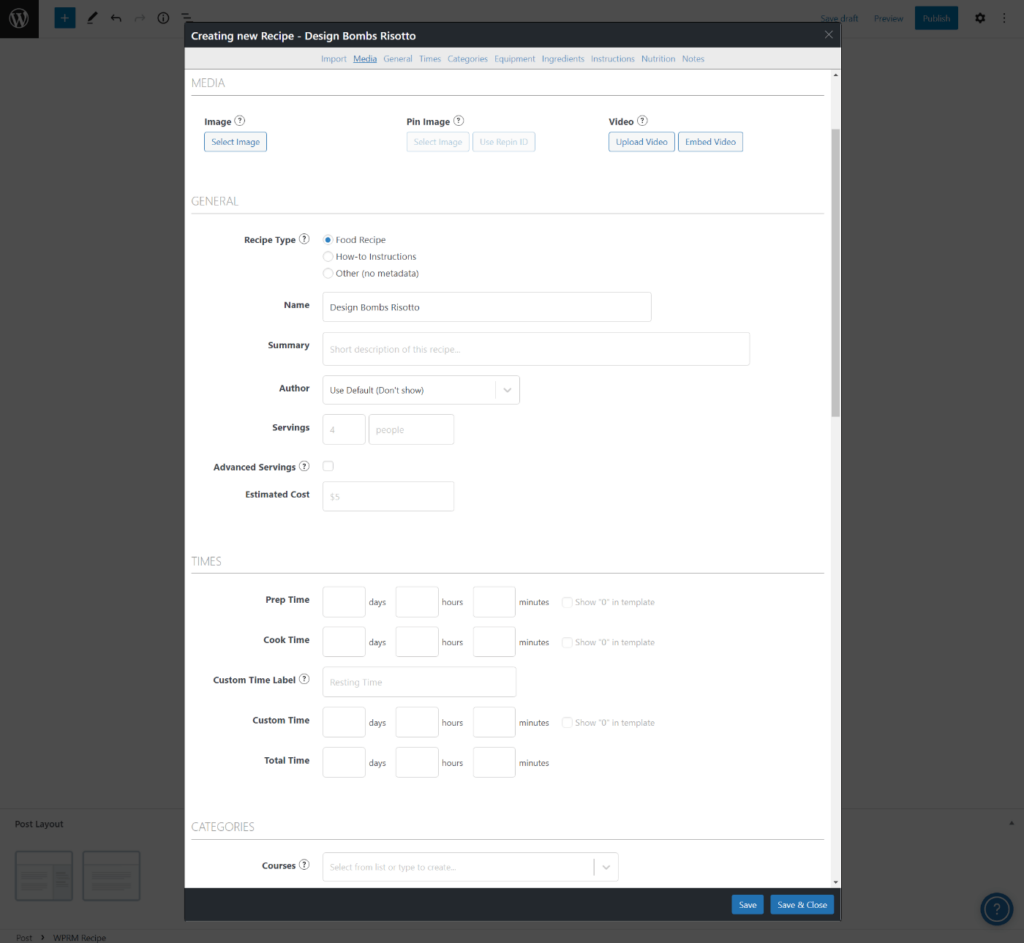The height and width of the screenshot is (943, 1024).
Task: Click the Save & Close button
Action: [x=802, y=904]
